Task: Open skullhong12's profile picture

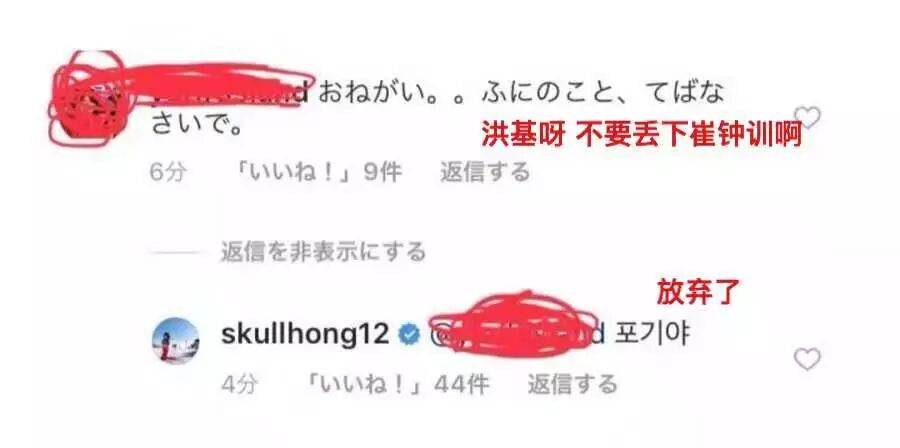Action: pos(176,341)
